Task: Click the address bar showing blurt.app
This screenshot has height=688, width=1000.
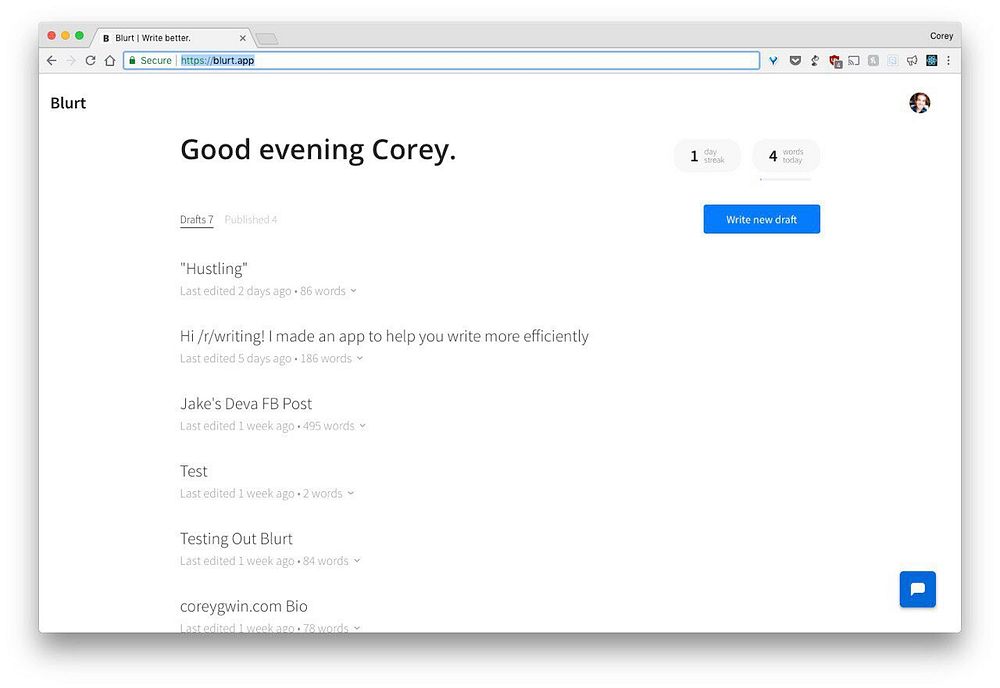Action: click(x=441, y=61)
